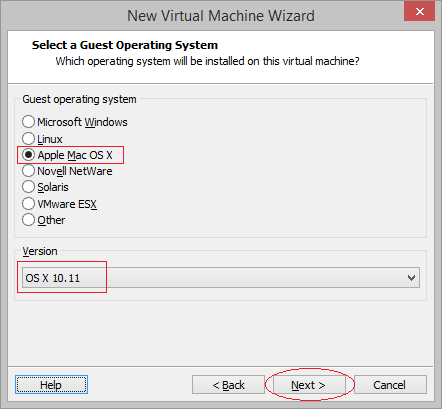Click the Select a Guest Operating System heading

coord(125,45)
